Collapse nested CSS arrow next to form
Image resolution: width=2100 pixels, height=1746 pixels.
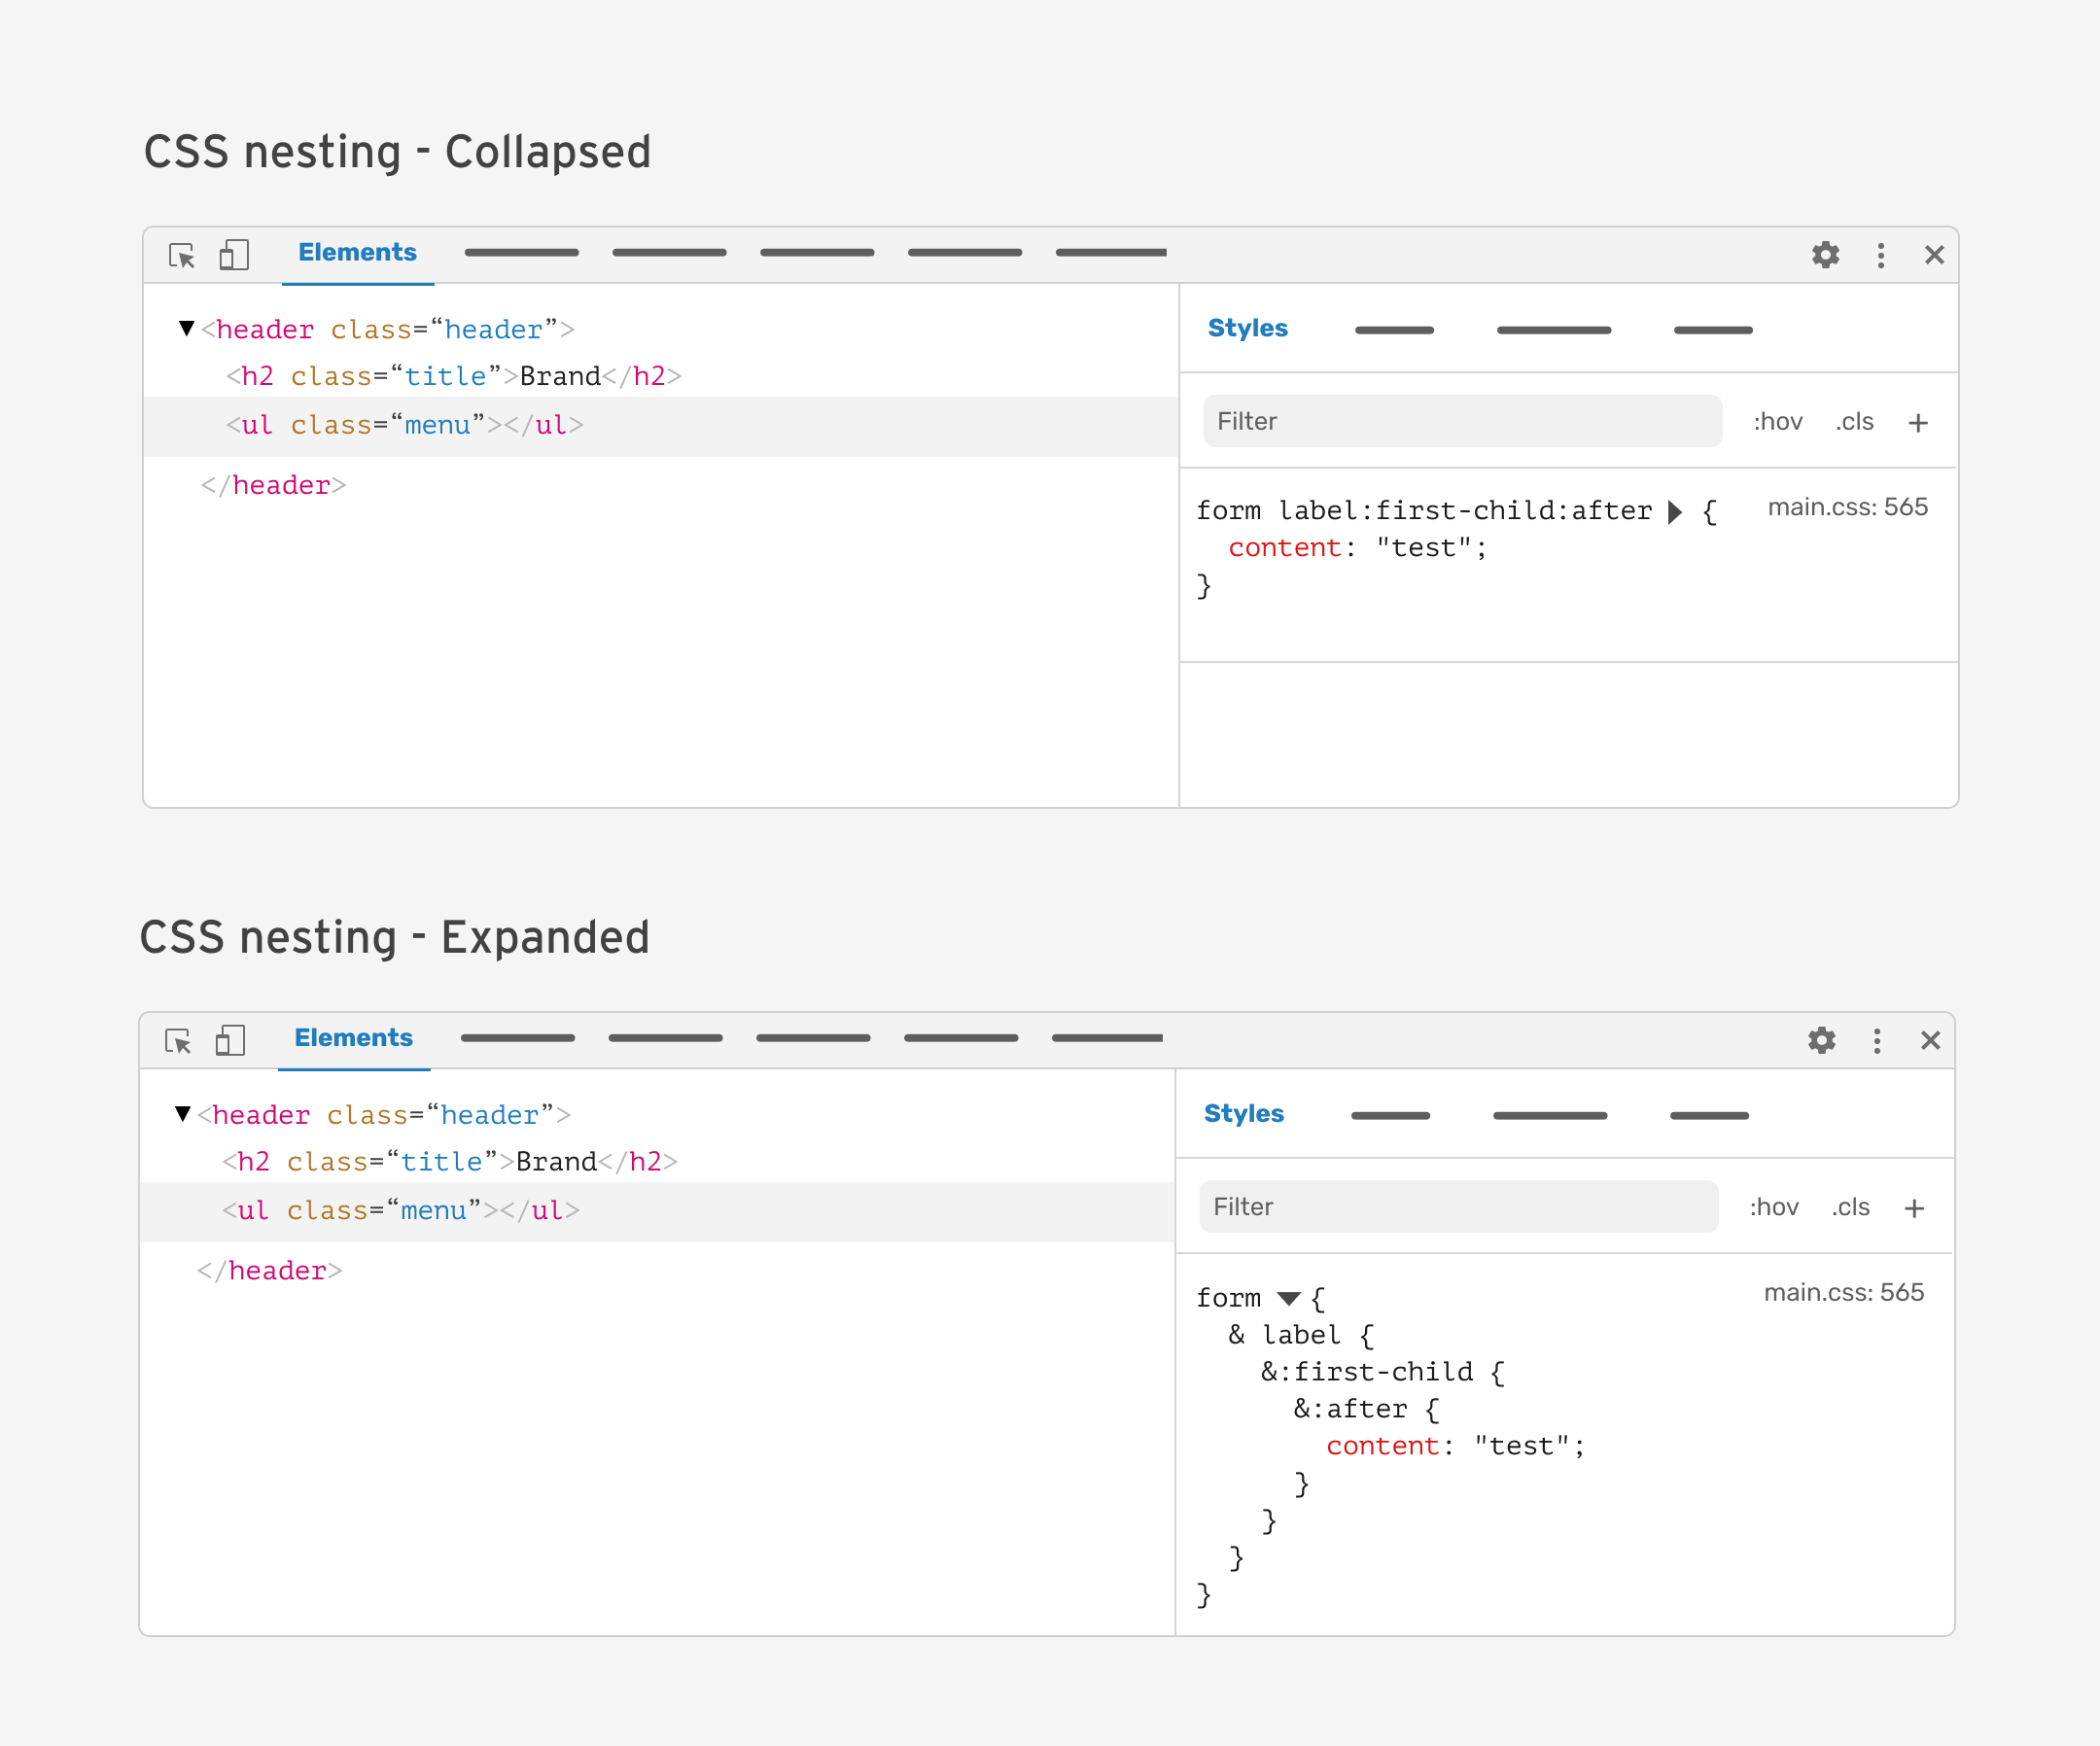point(1288,1299)
